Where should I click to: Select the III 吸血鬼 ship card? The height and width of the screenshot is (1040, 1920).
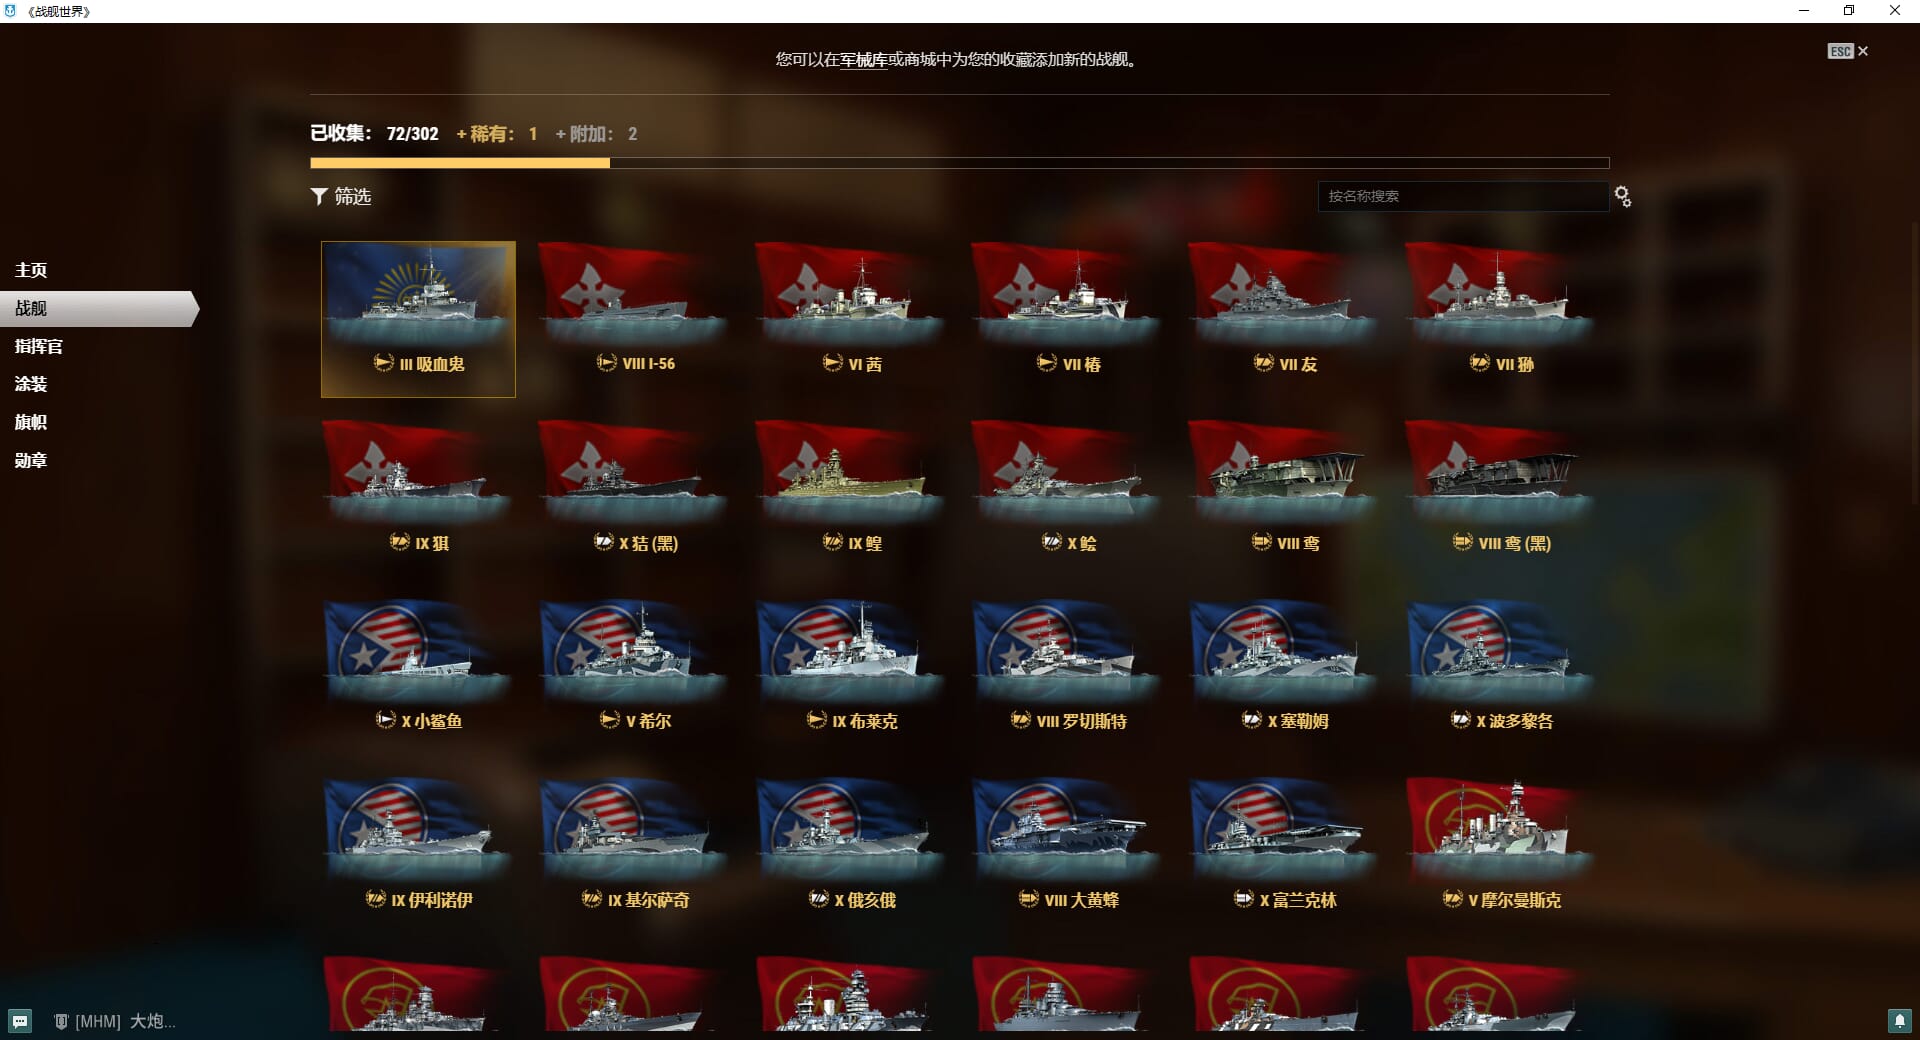418,319
